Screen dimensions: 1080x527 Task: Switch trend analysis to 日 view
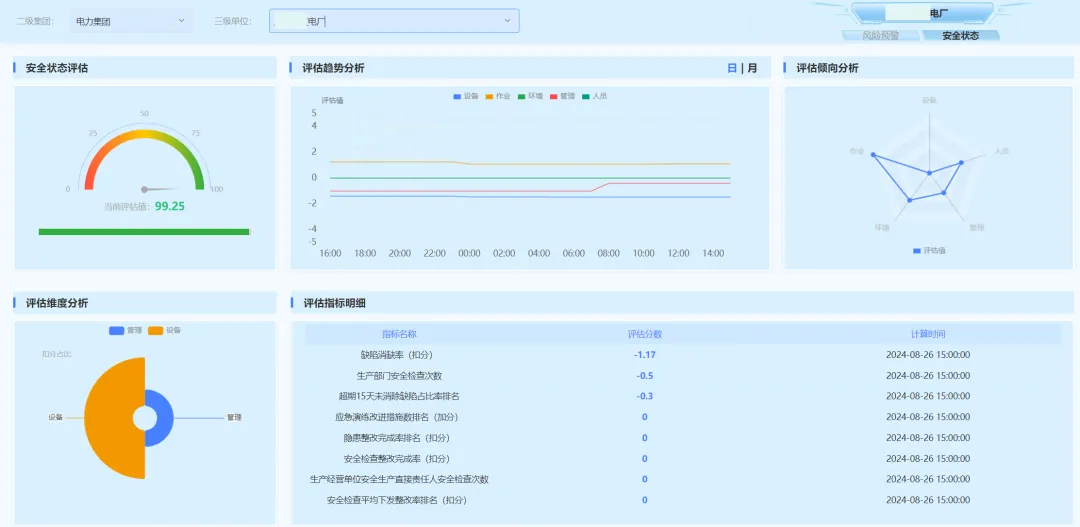pyautogui.click(x=731, y=68)
